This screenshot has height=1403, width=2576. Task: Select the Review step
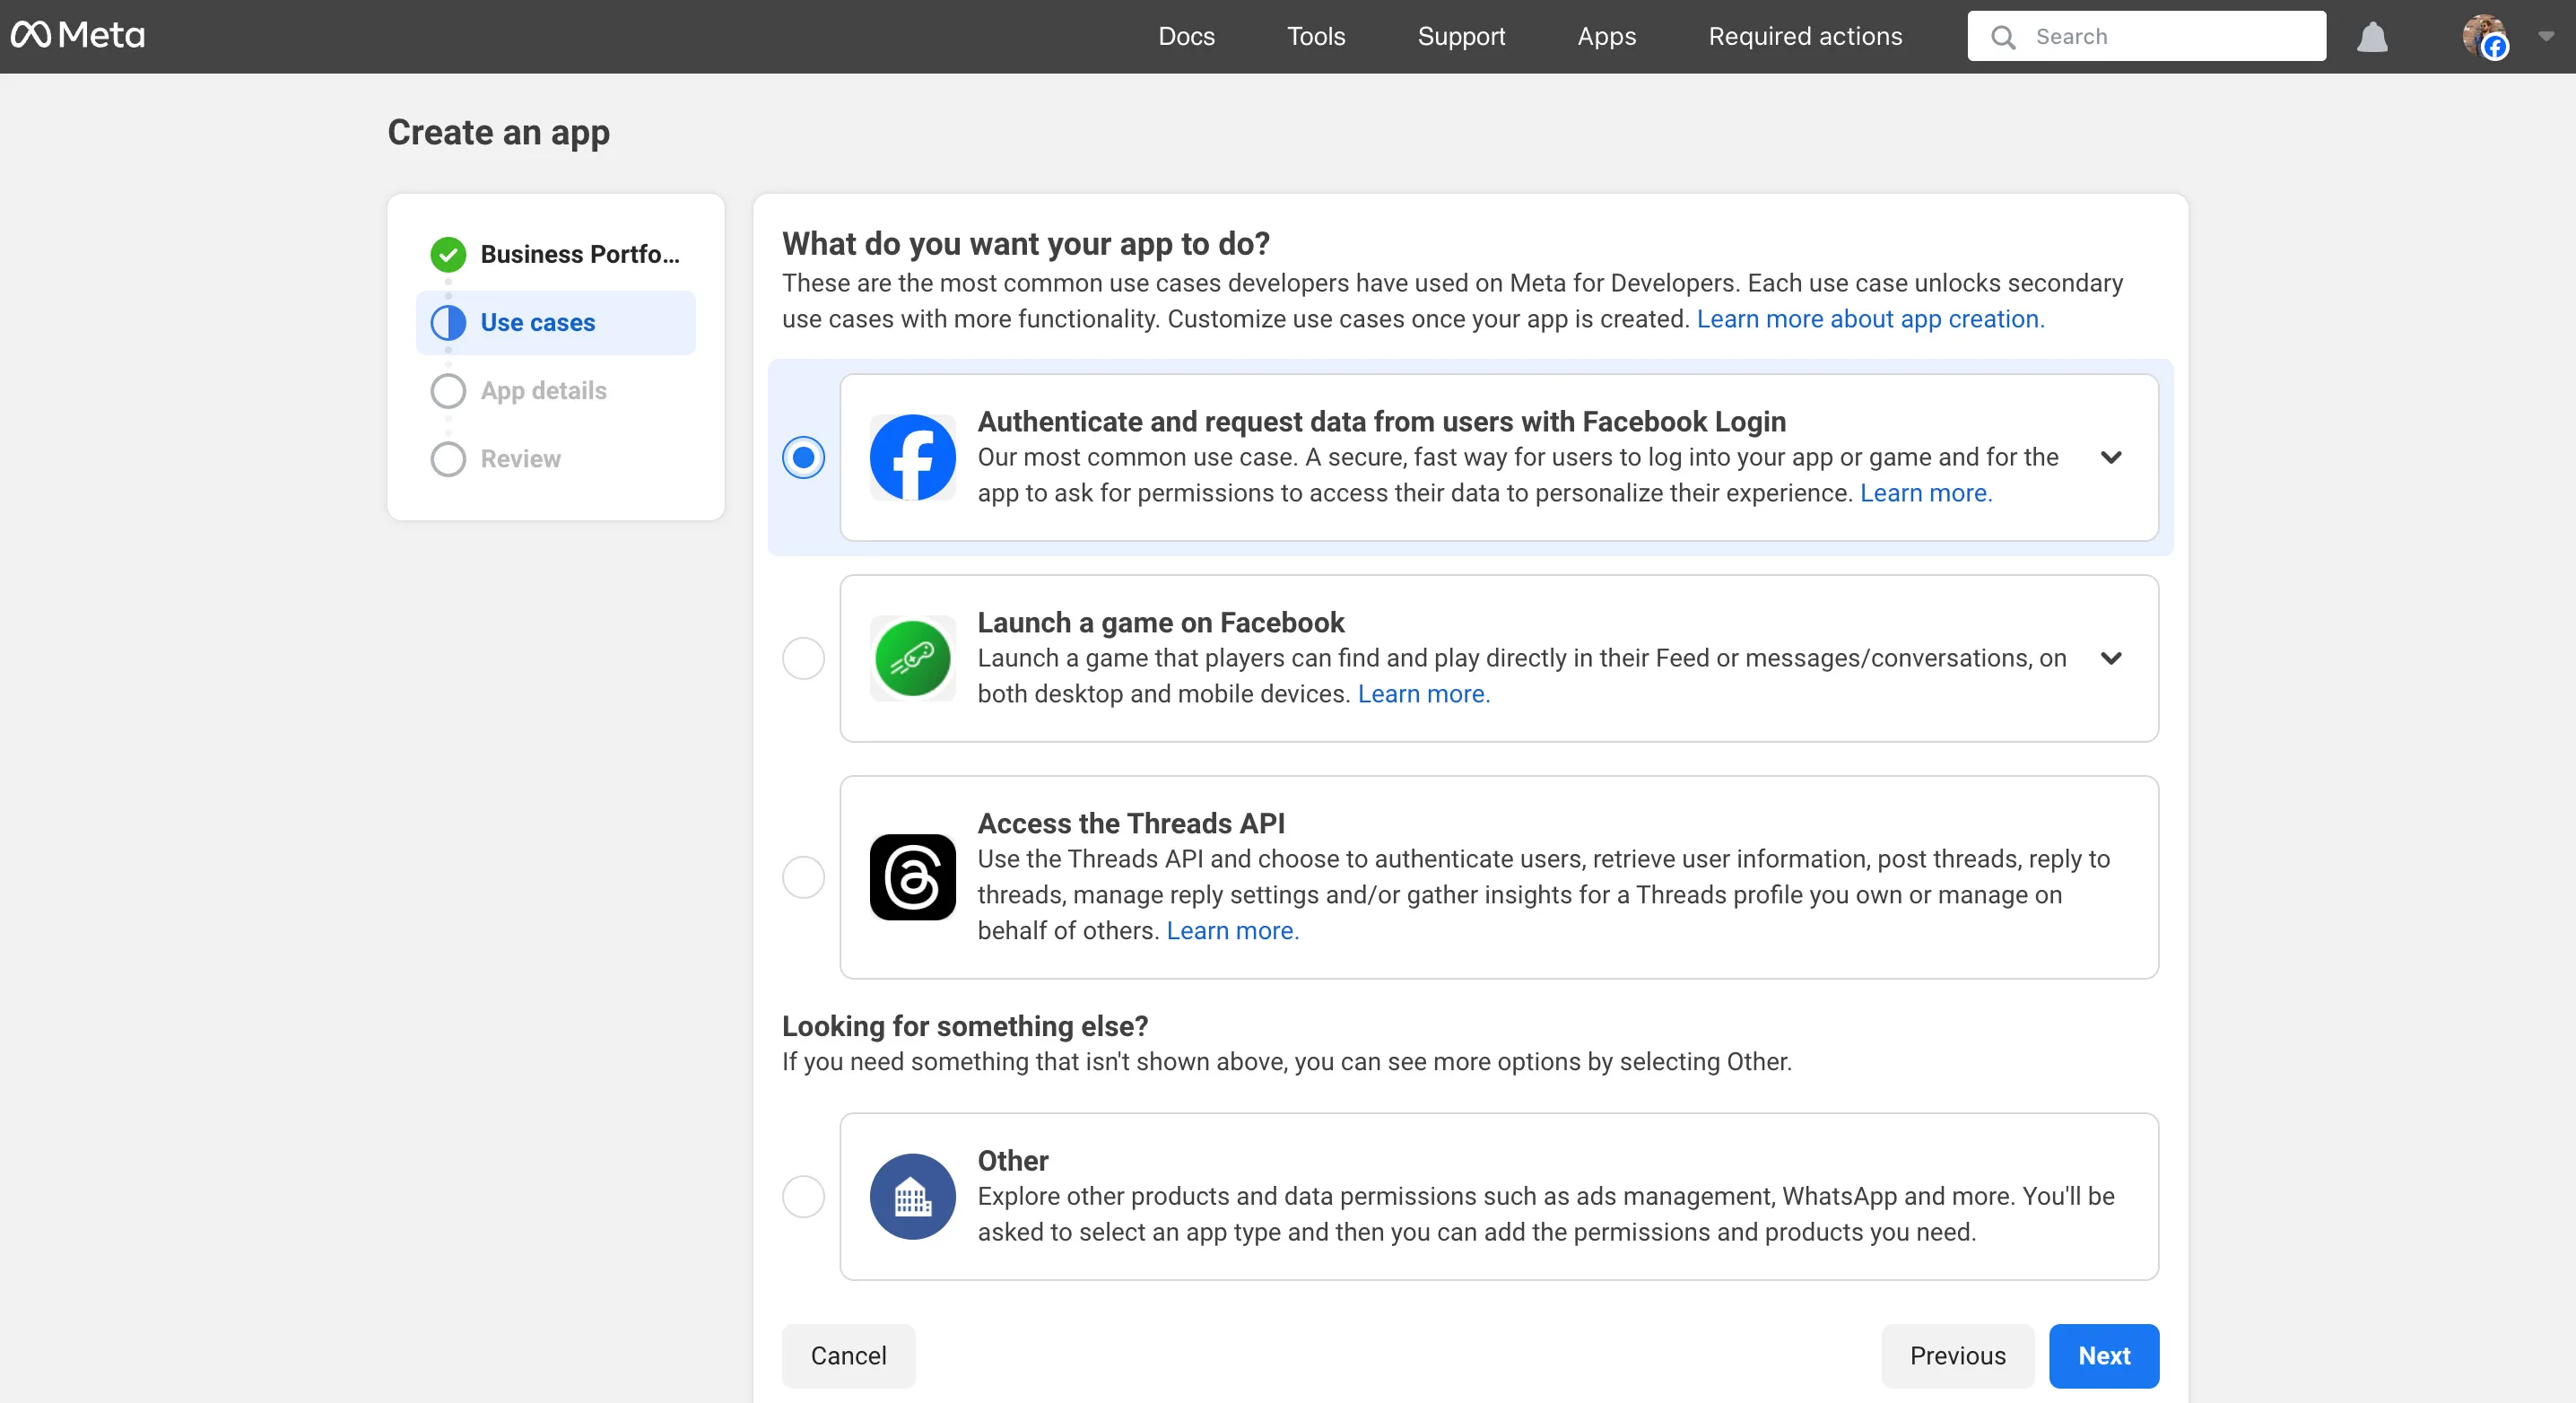(556, 459)
